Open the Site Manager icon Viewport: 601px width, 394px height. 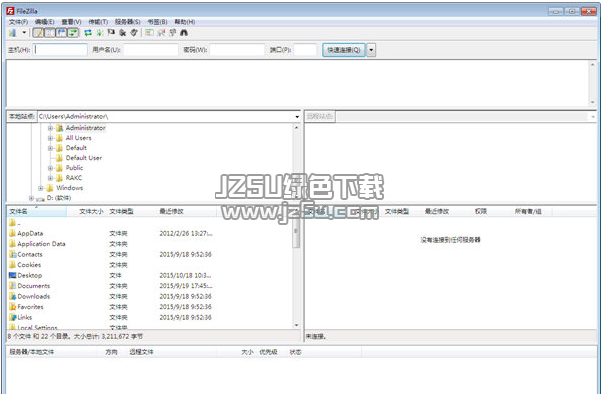click(13, 33)
